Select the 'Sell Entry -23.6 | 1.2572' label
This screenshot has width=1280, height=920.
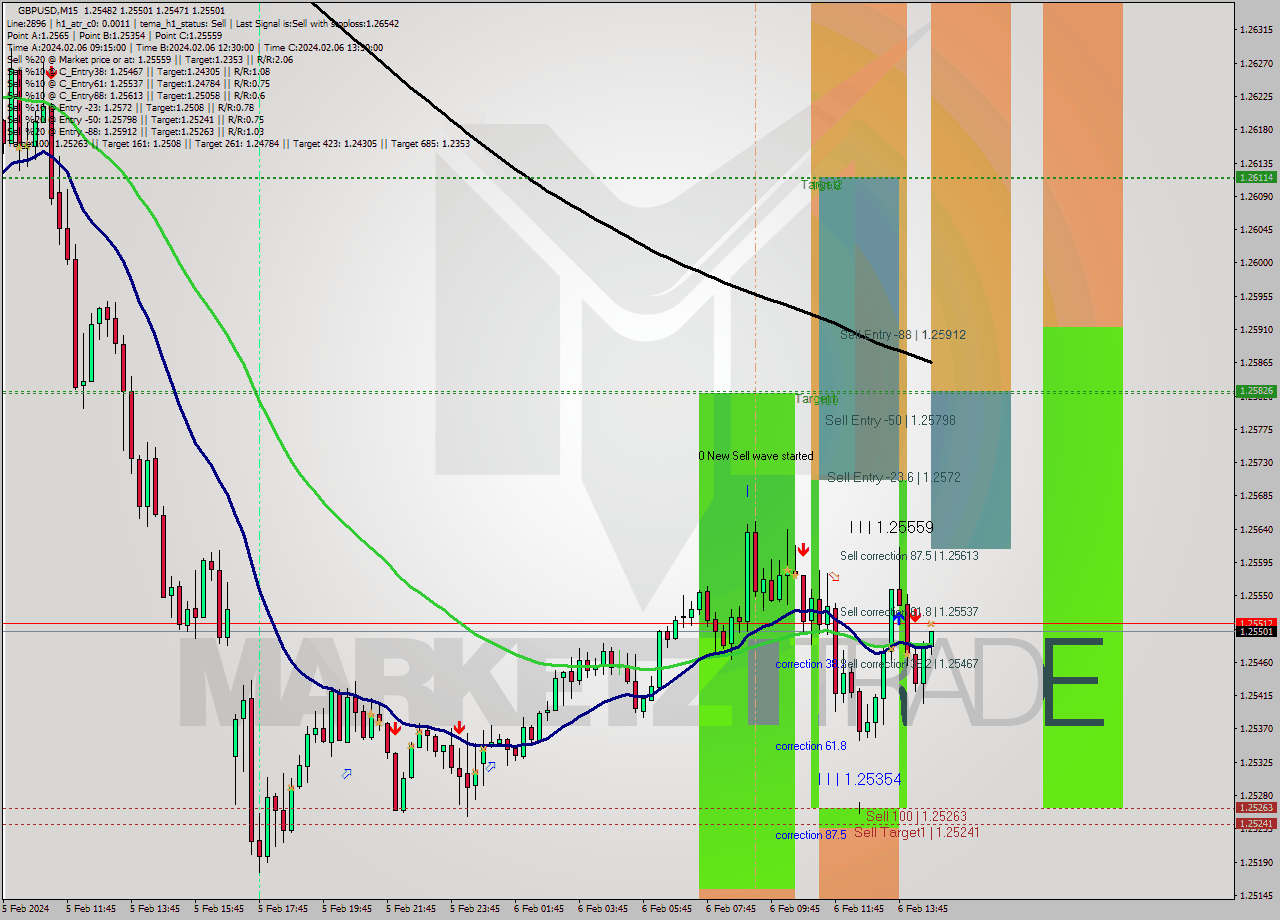point(894,478)
